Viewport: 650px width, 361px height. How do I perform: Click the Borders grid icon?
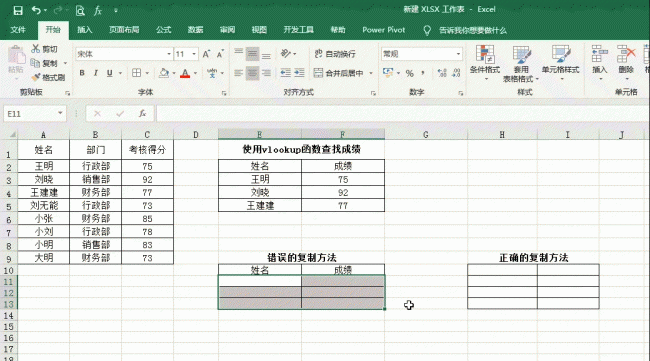click(136, 73)
